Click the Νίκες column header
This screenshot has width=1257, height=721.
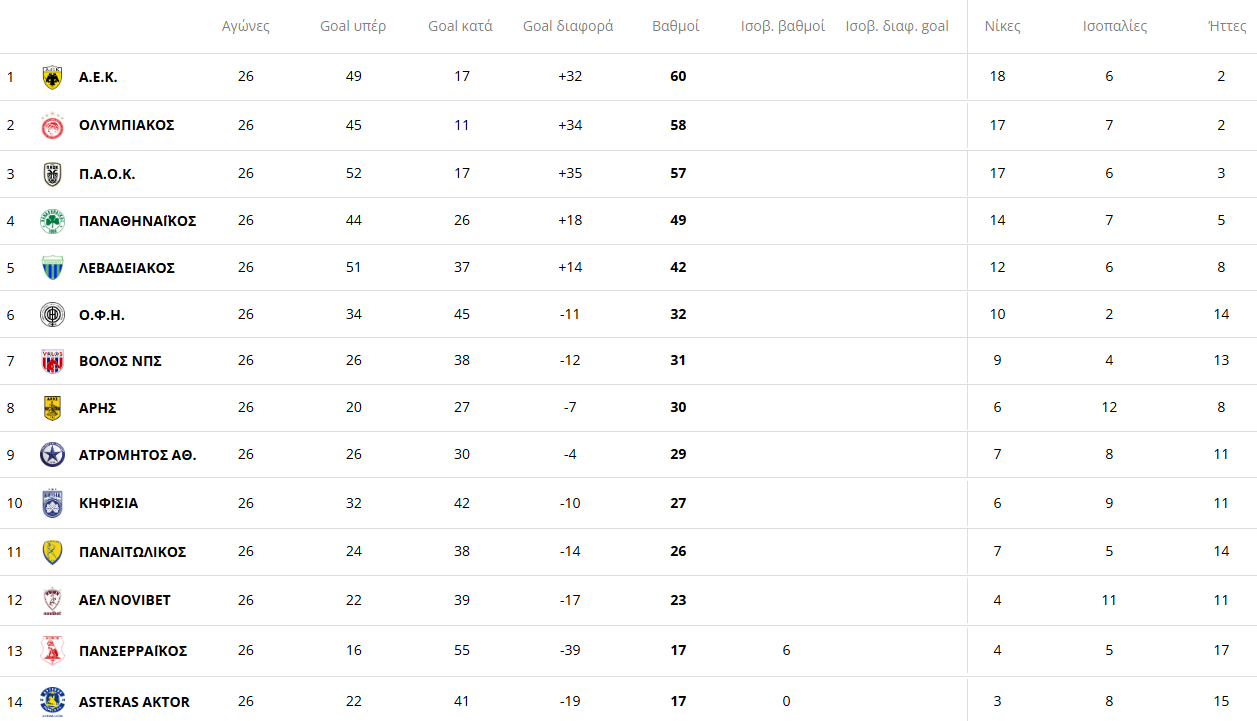1002,26
